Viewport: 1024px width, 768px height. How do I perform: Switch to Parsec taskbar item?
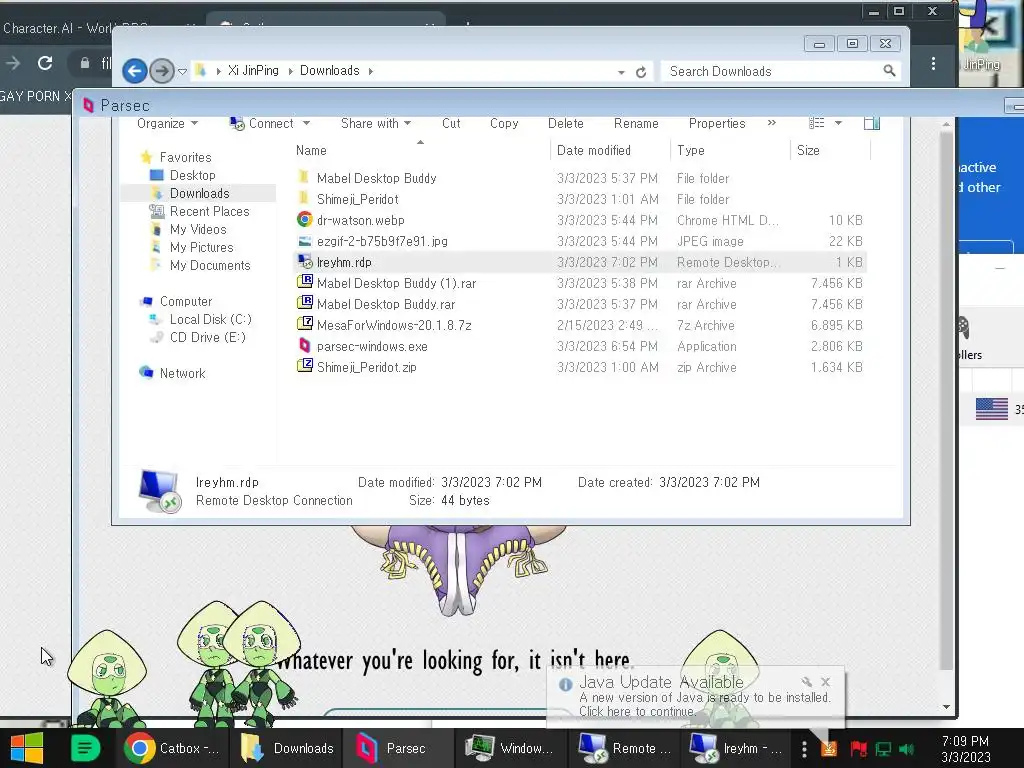(399, 748)
